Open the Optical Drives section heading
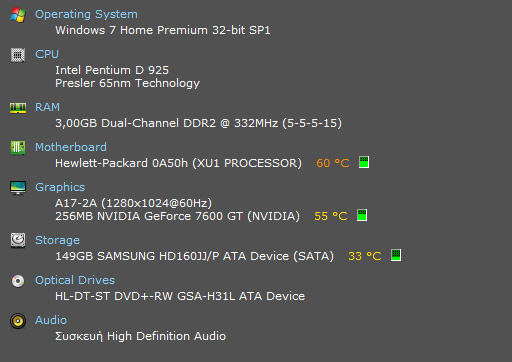 pos(75,280)
